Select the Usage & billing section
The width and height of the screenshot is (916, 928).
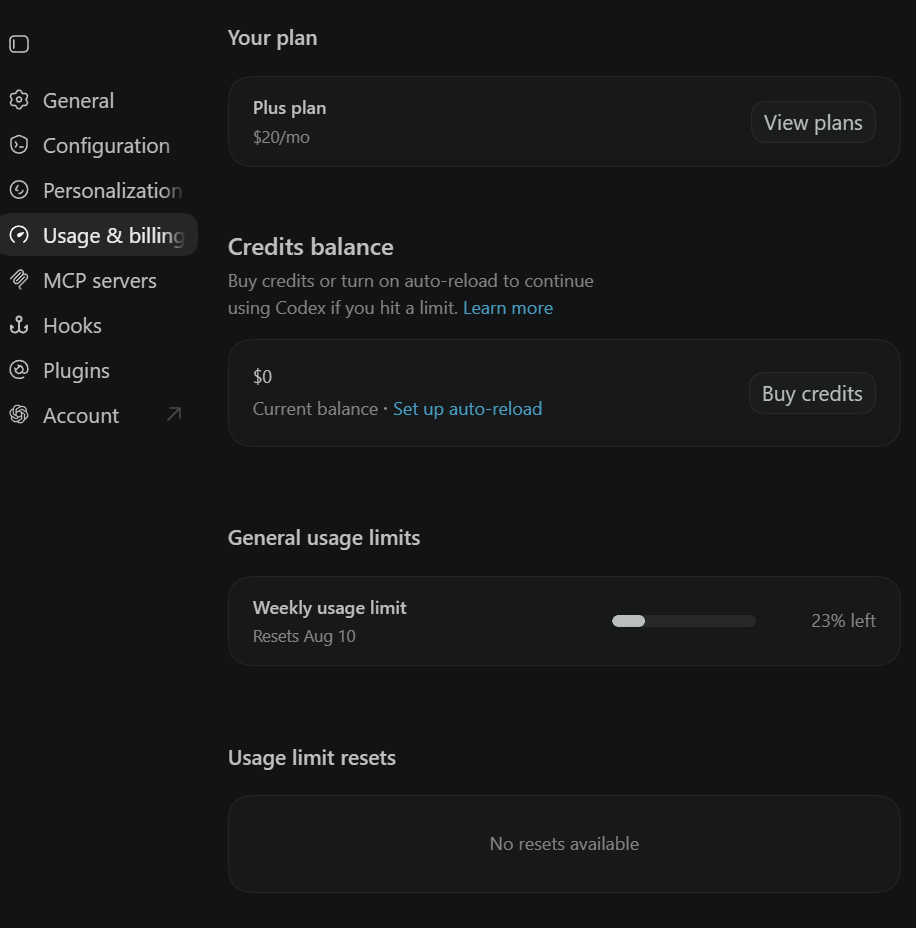pyautogui.click(x=98, y=235)
